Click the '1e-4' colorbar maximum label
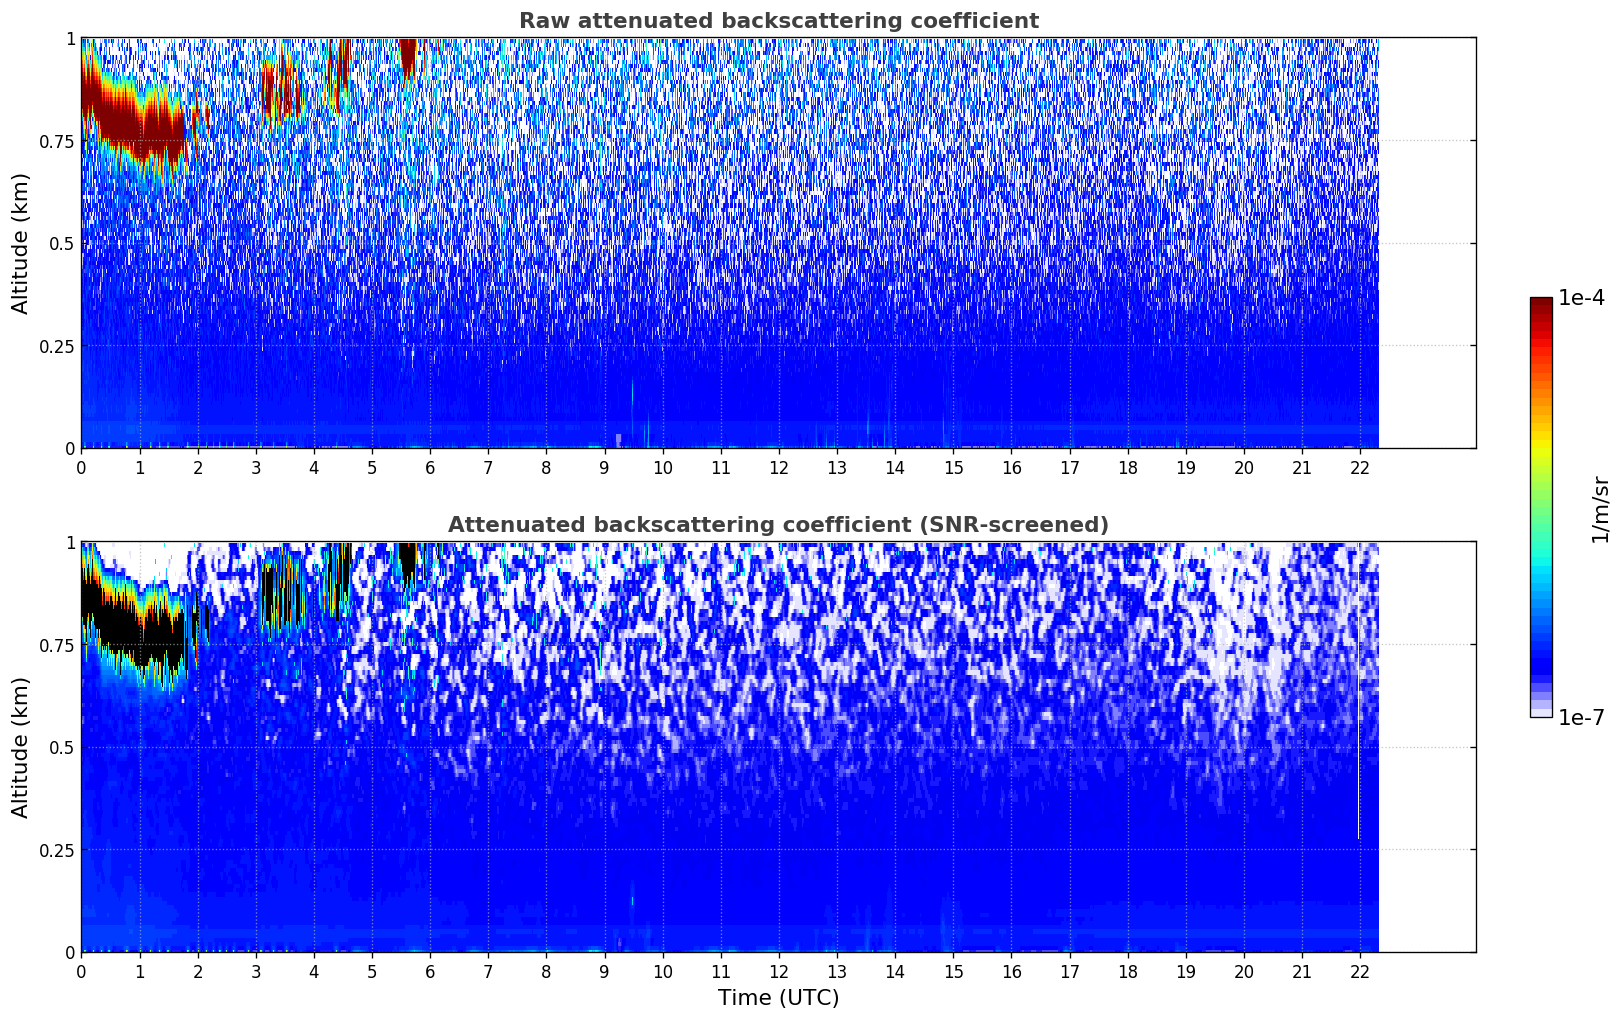The height and width of the screenshot is (1020, 1621). [x=1581, y=298]
